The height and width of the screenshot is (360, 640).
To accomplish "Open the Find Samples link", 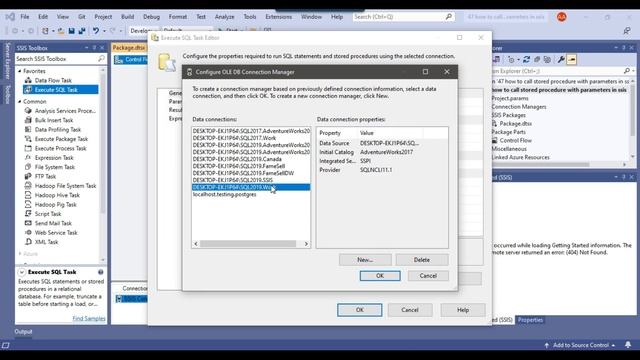I will 89,318.
